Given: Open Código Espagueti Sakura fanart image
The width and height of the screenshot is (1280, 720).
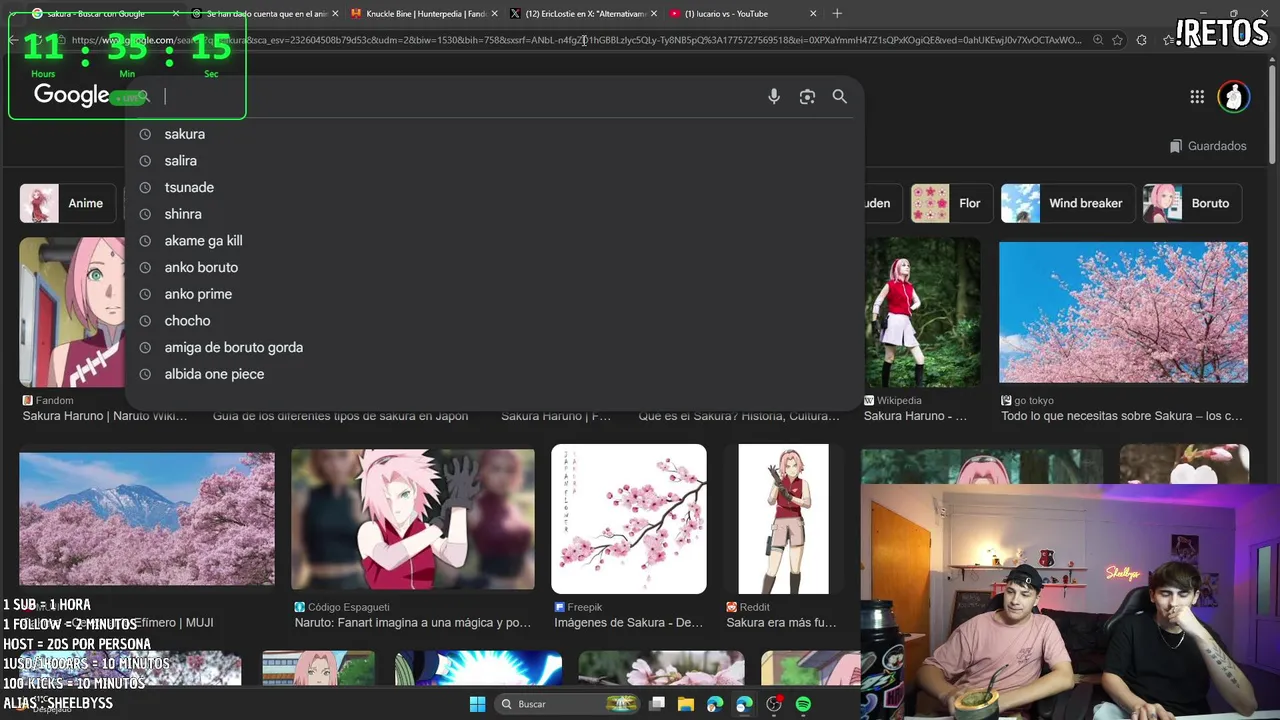Looking at the screenshot, I should pos(413,519).
